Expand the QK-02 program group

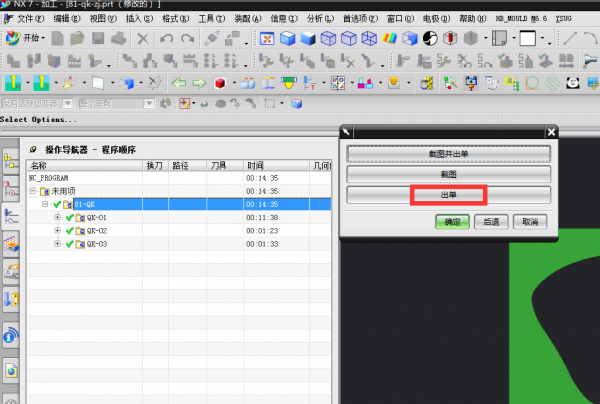(57, 230)
